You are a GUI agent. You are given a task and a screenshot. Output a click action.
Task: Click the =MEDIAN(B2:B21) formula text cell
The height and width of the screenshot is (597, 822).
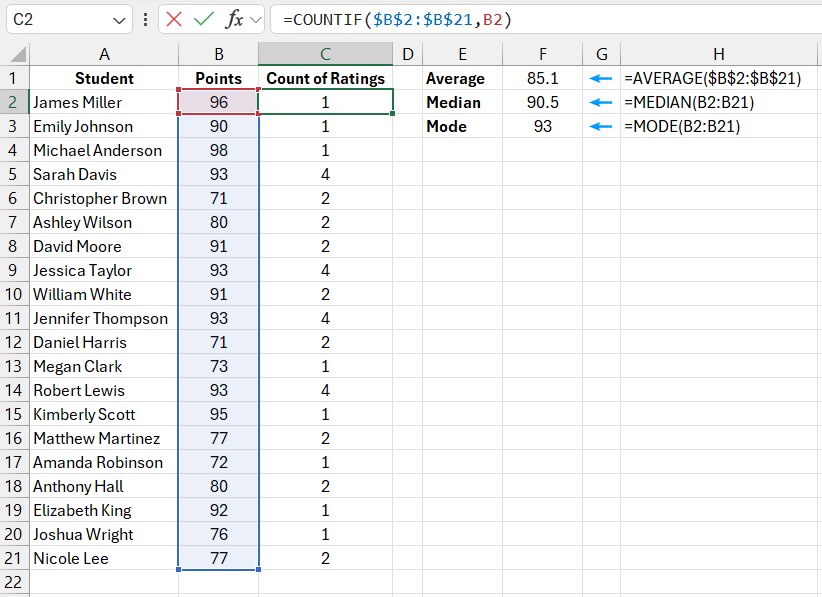pyautogui.click(x=688, y=102)
